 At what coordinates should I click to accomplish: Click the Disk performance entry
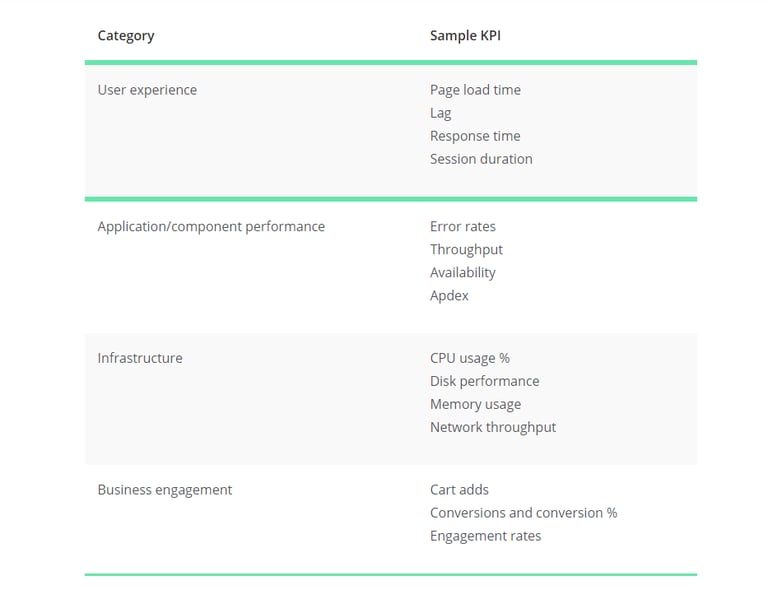click(485, 381)
